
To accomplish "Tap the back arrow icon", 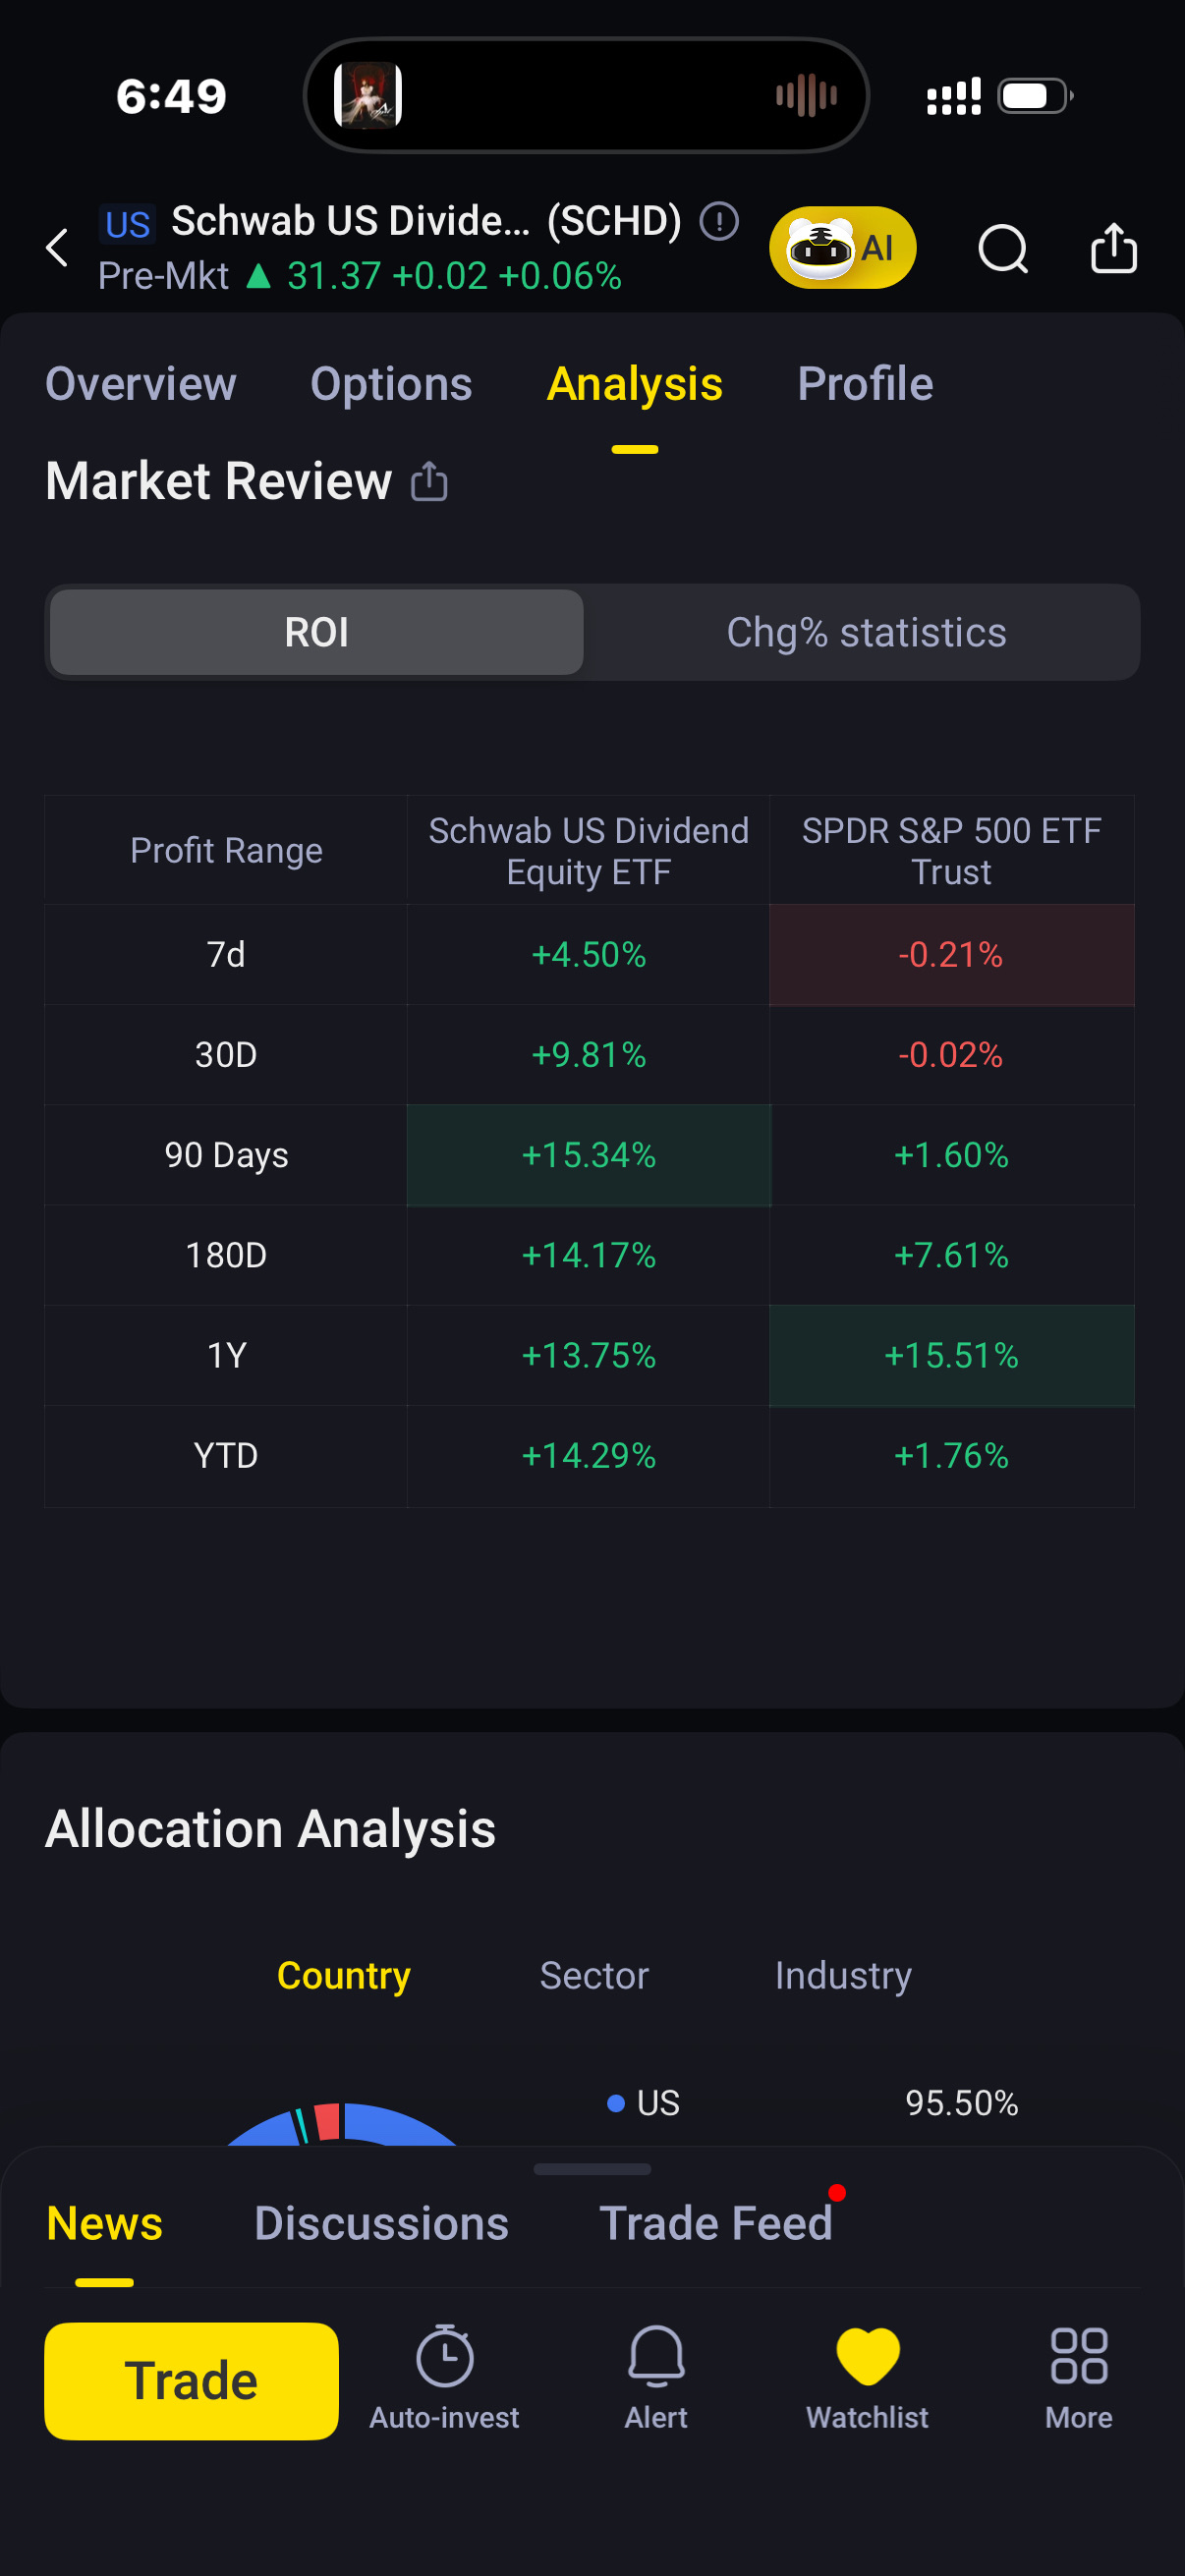I will [58, 247].
